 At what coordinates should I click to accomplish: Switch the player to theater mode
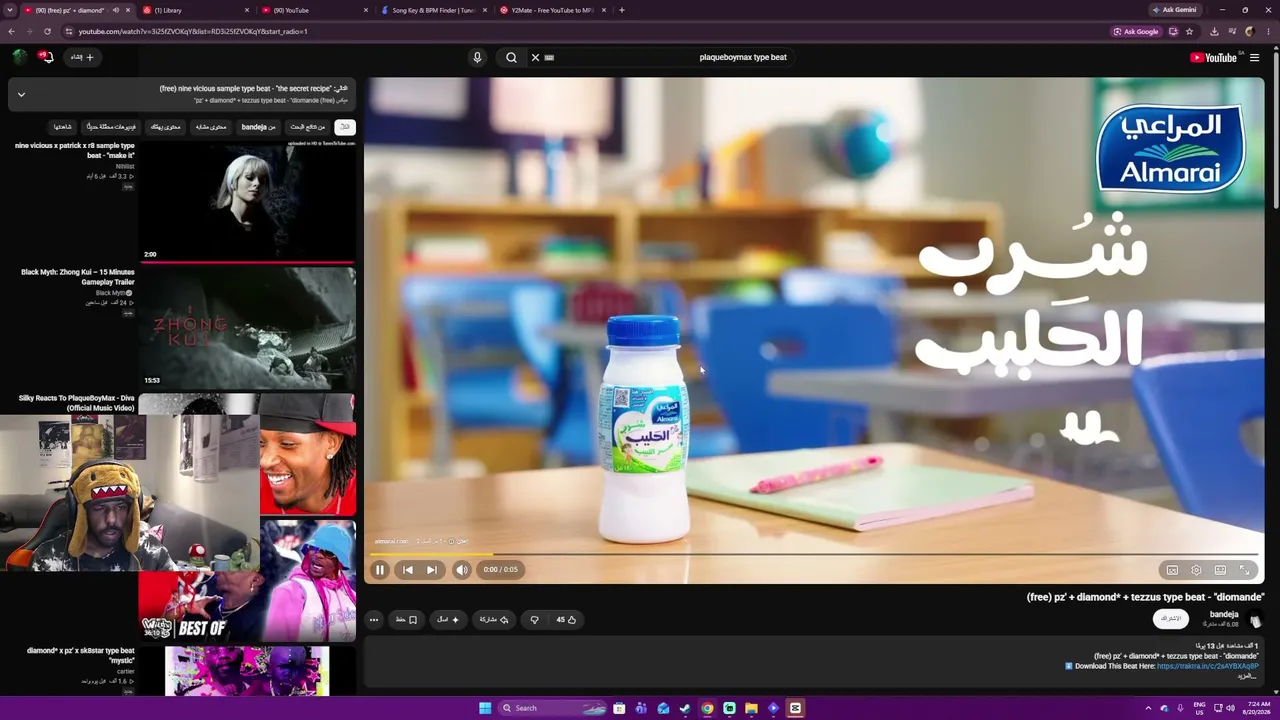point(1220,570)
